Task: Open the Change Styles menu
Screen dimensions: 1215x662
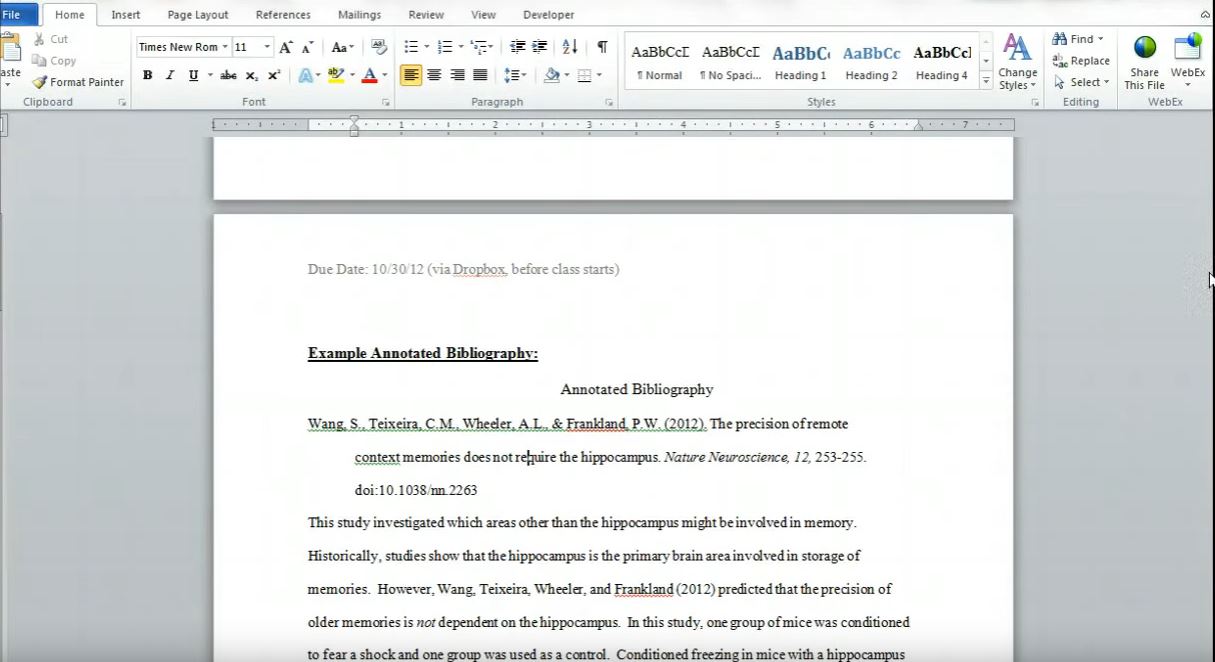Action: pos(1018,62)
